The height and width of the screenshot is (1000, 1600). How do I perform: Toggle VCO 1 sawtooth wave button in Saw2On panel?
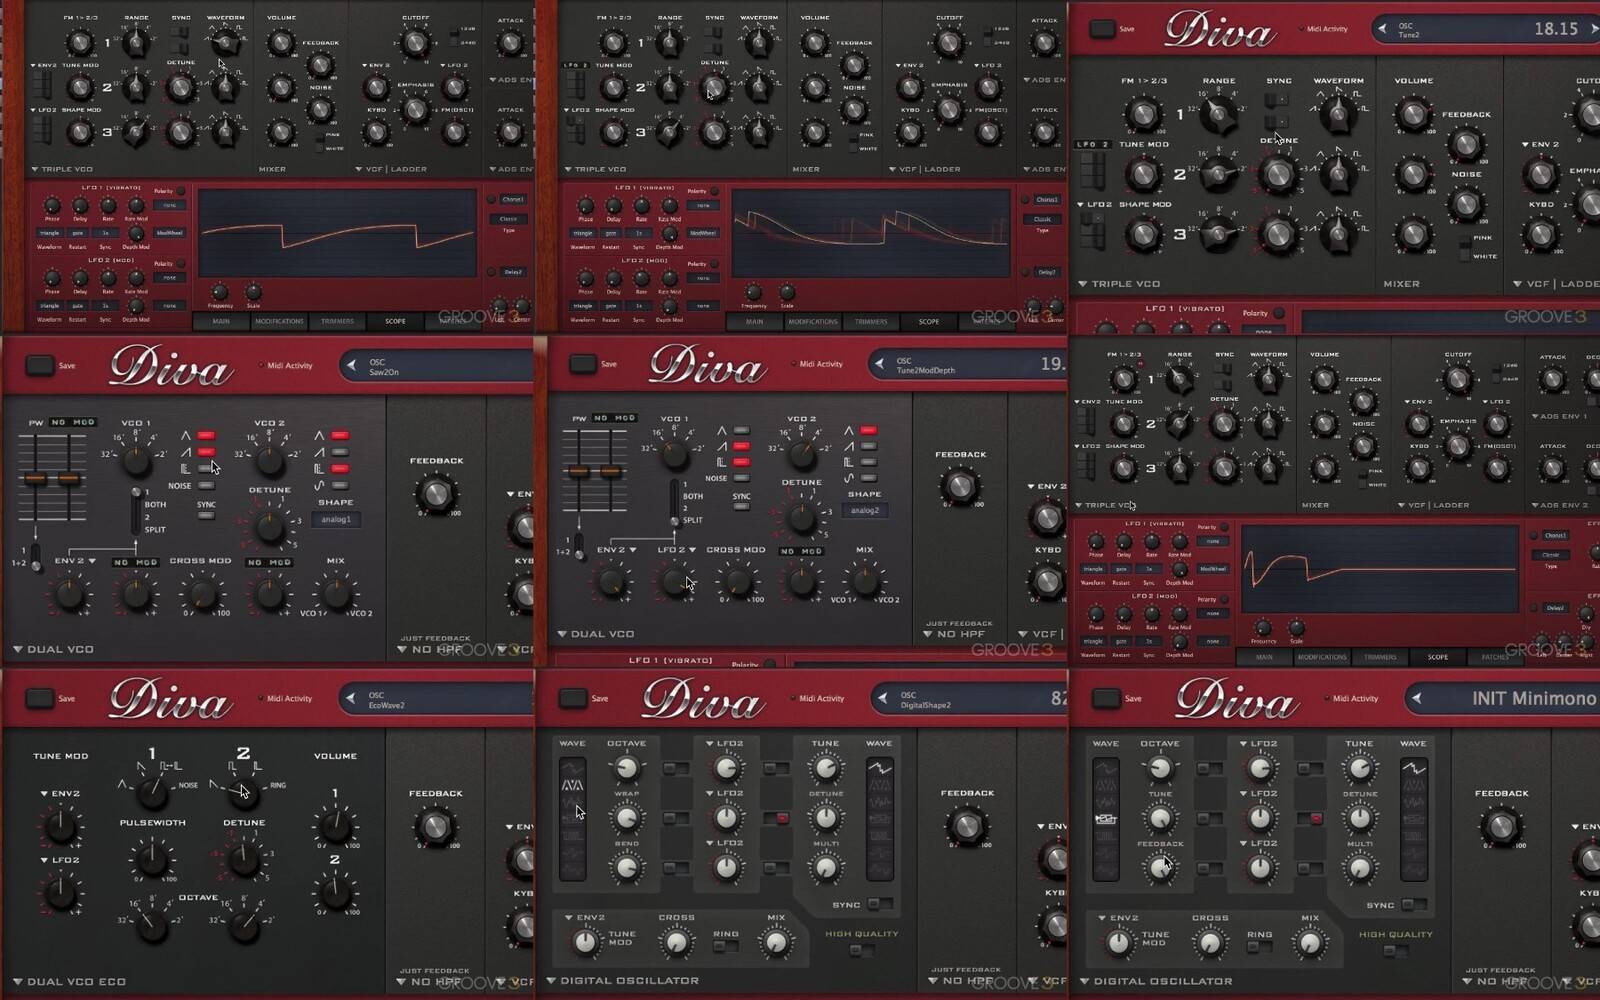[x=206, y=452]
